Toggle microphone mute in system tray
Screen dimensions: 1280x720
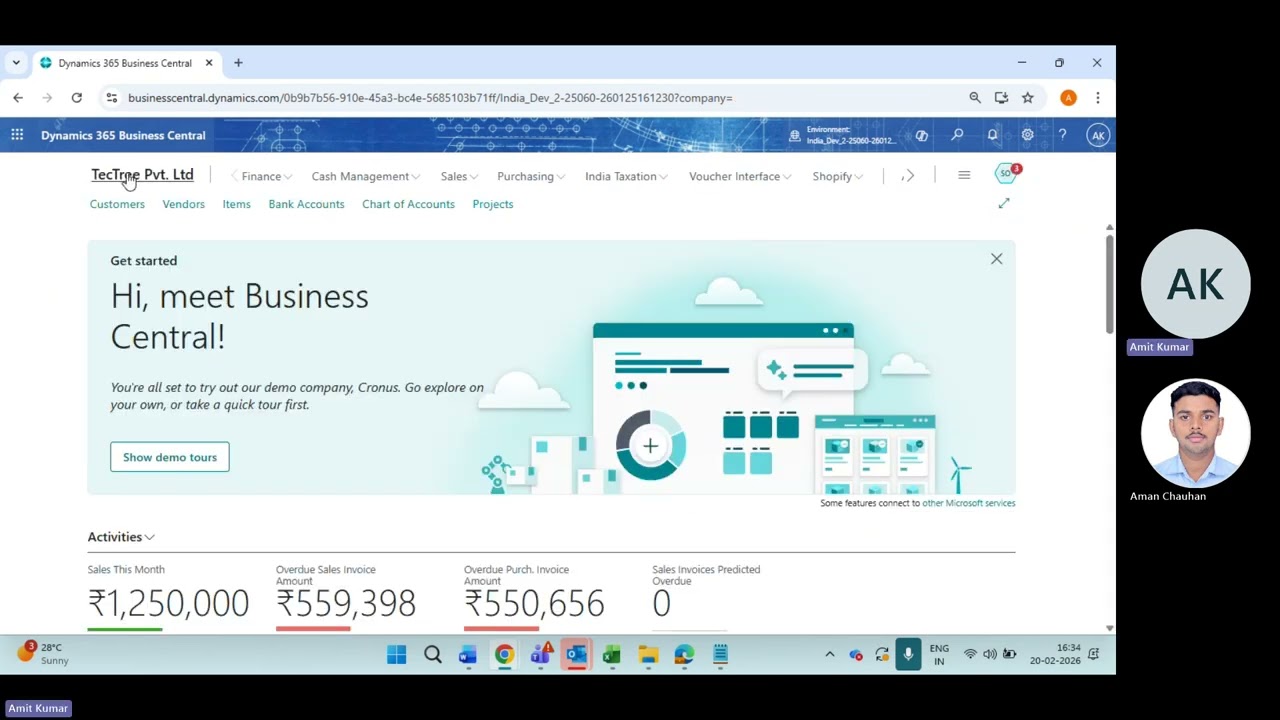[x=908, y=655]
